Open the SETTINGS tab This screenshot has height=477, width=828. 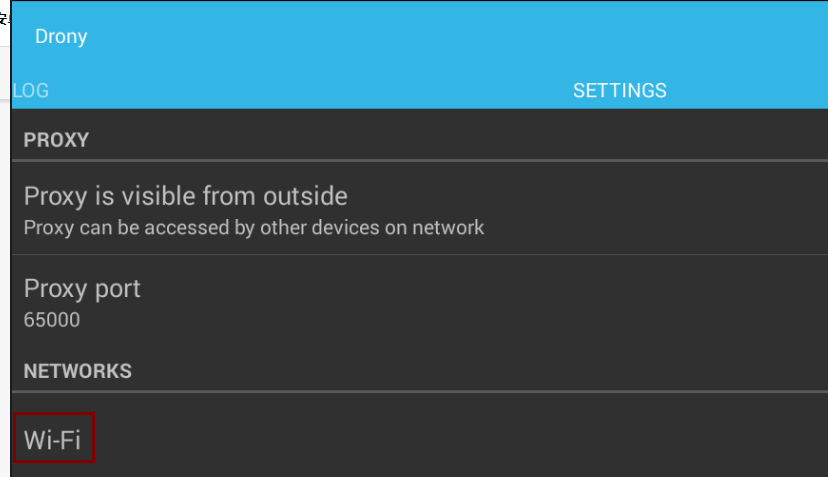pos(619,90)
